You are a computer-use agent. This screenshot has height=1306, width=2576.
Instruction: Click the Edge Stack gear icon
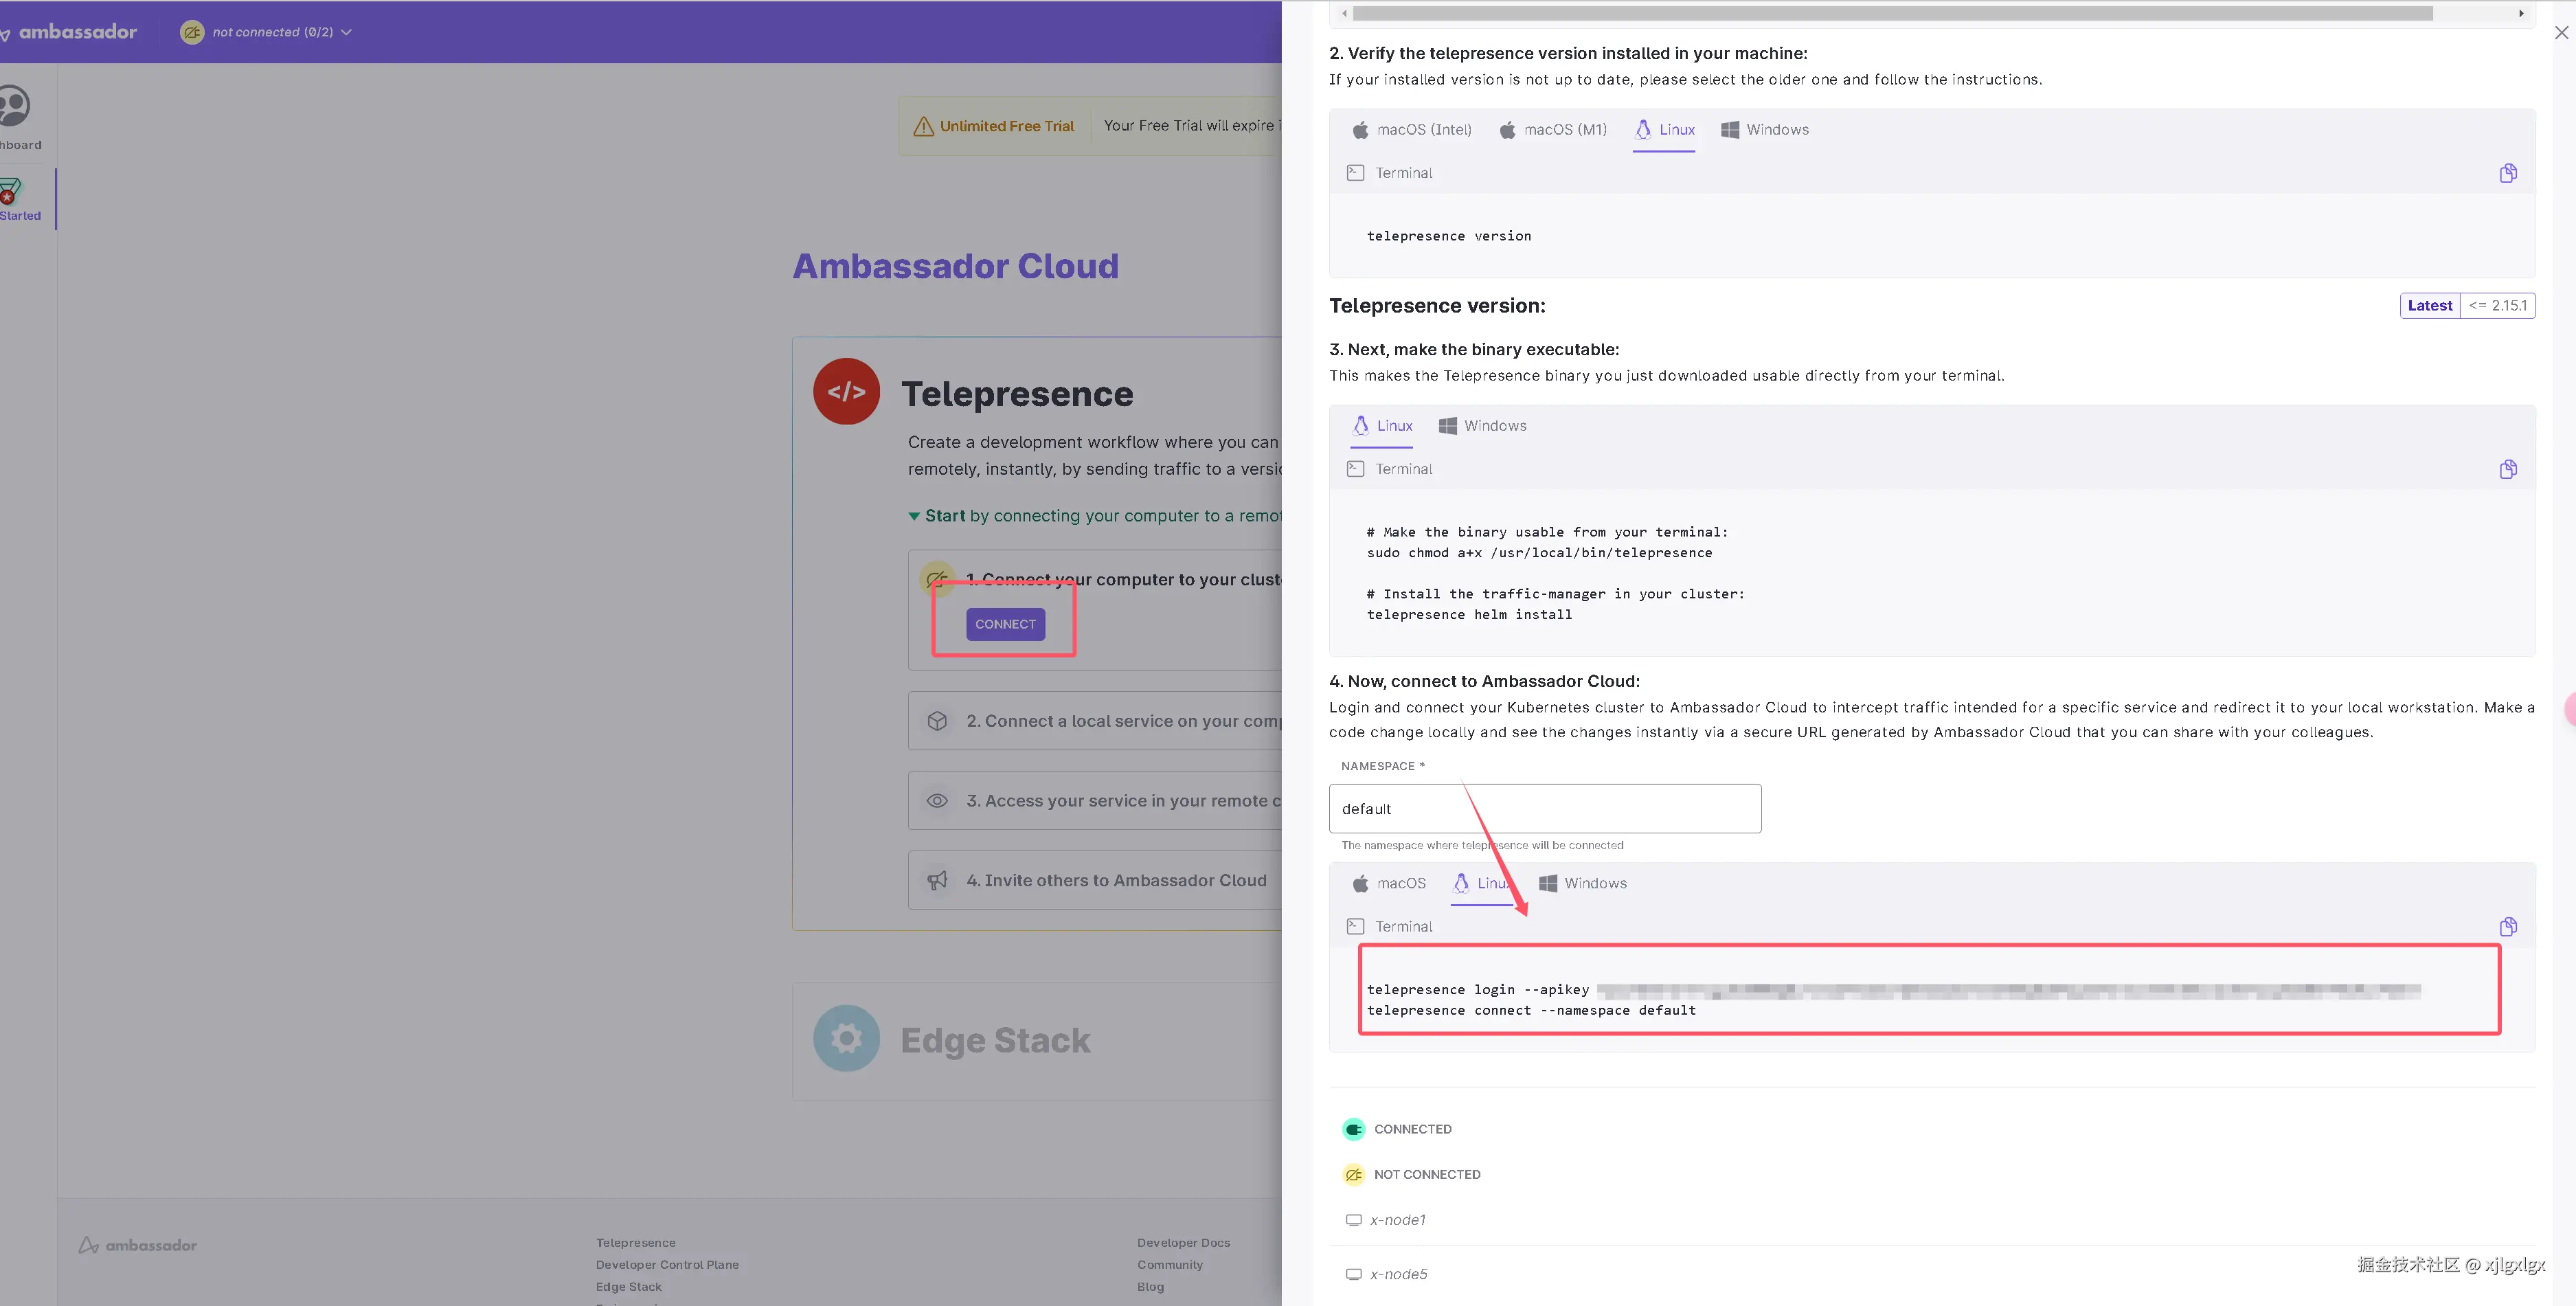tap(846, 1038)
